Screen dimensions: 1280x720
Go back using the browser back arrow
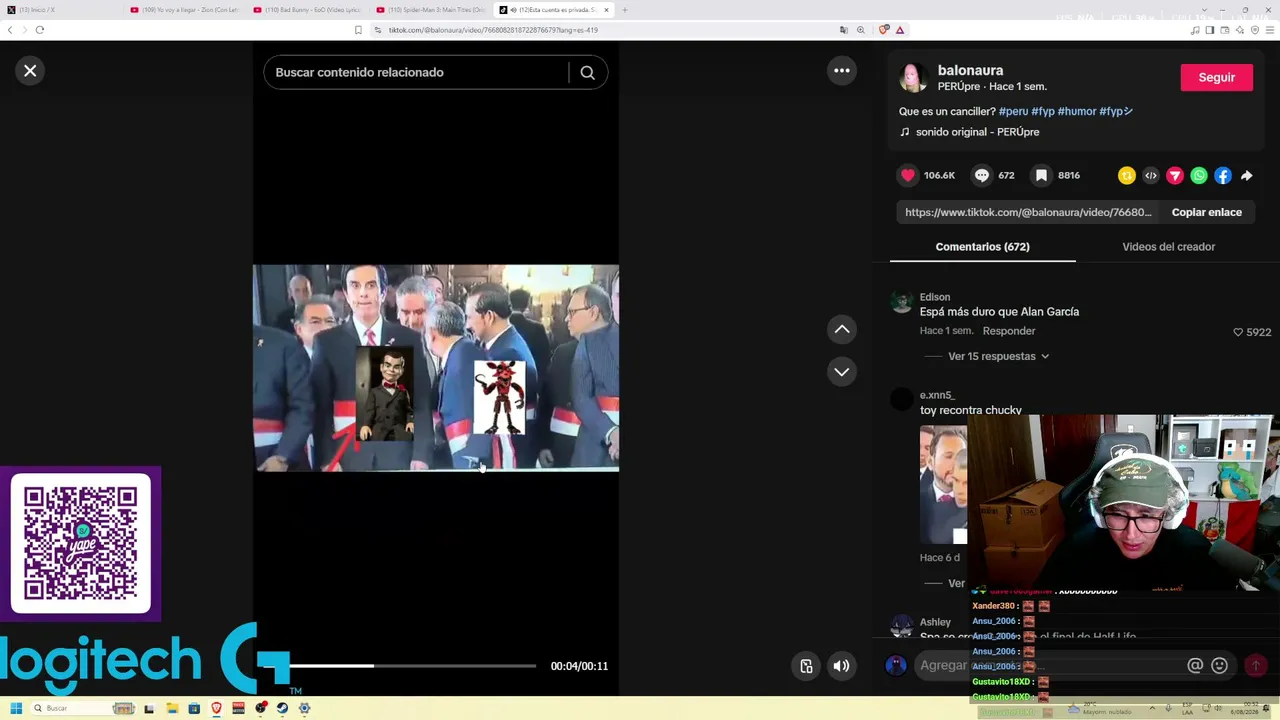[x=10, y=30]
